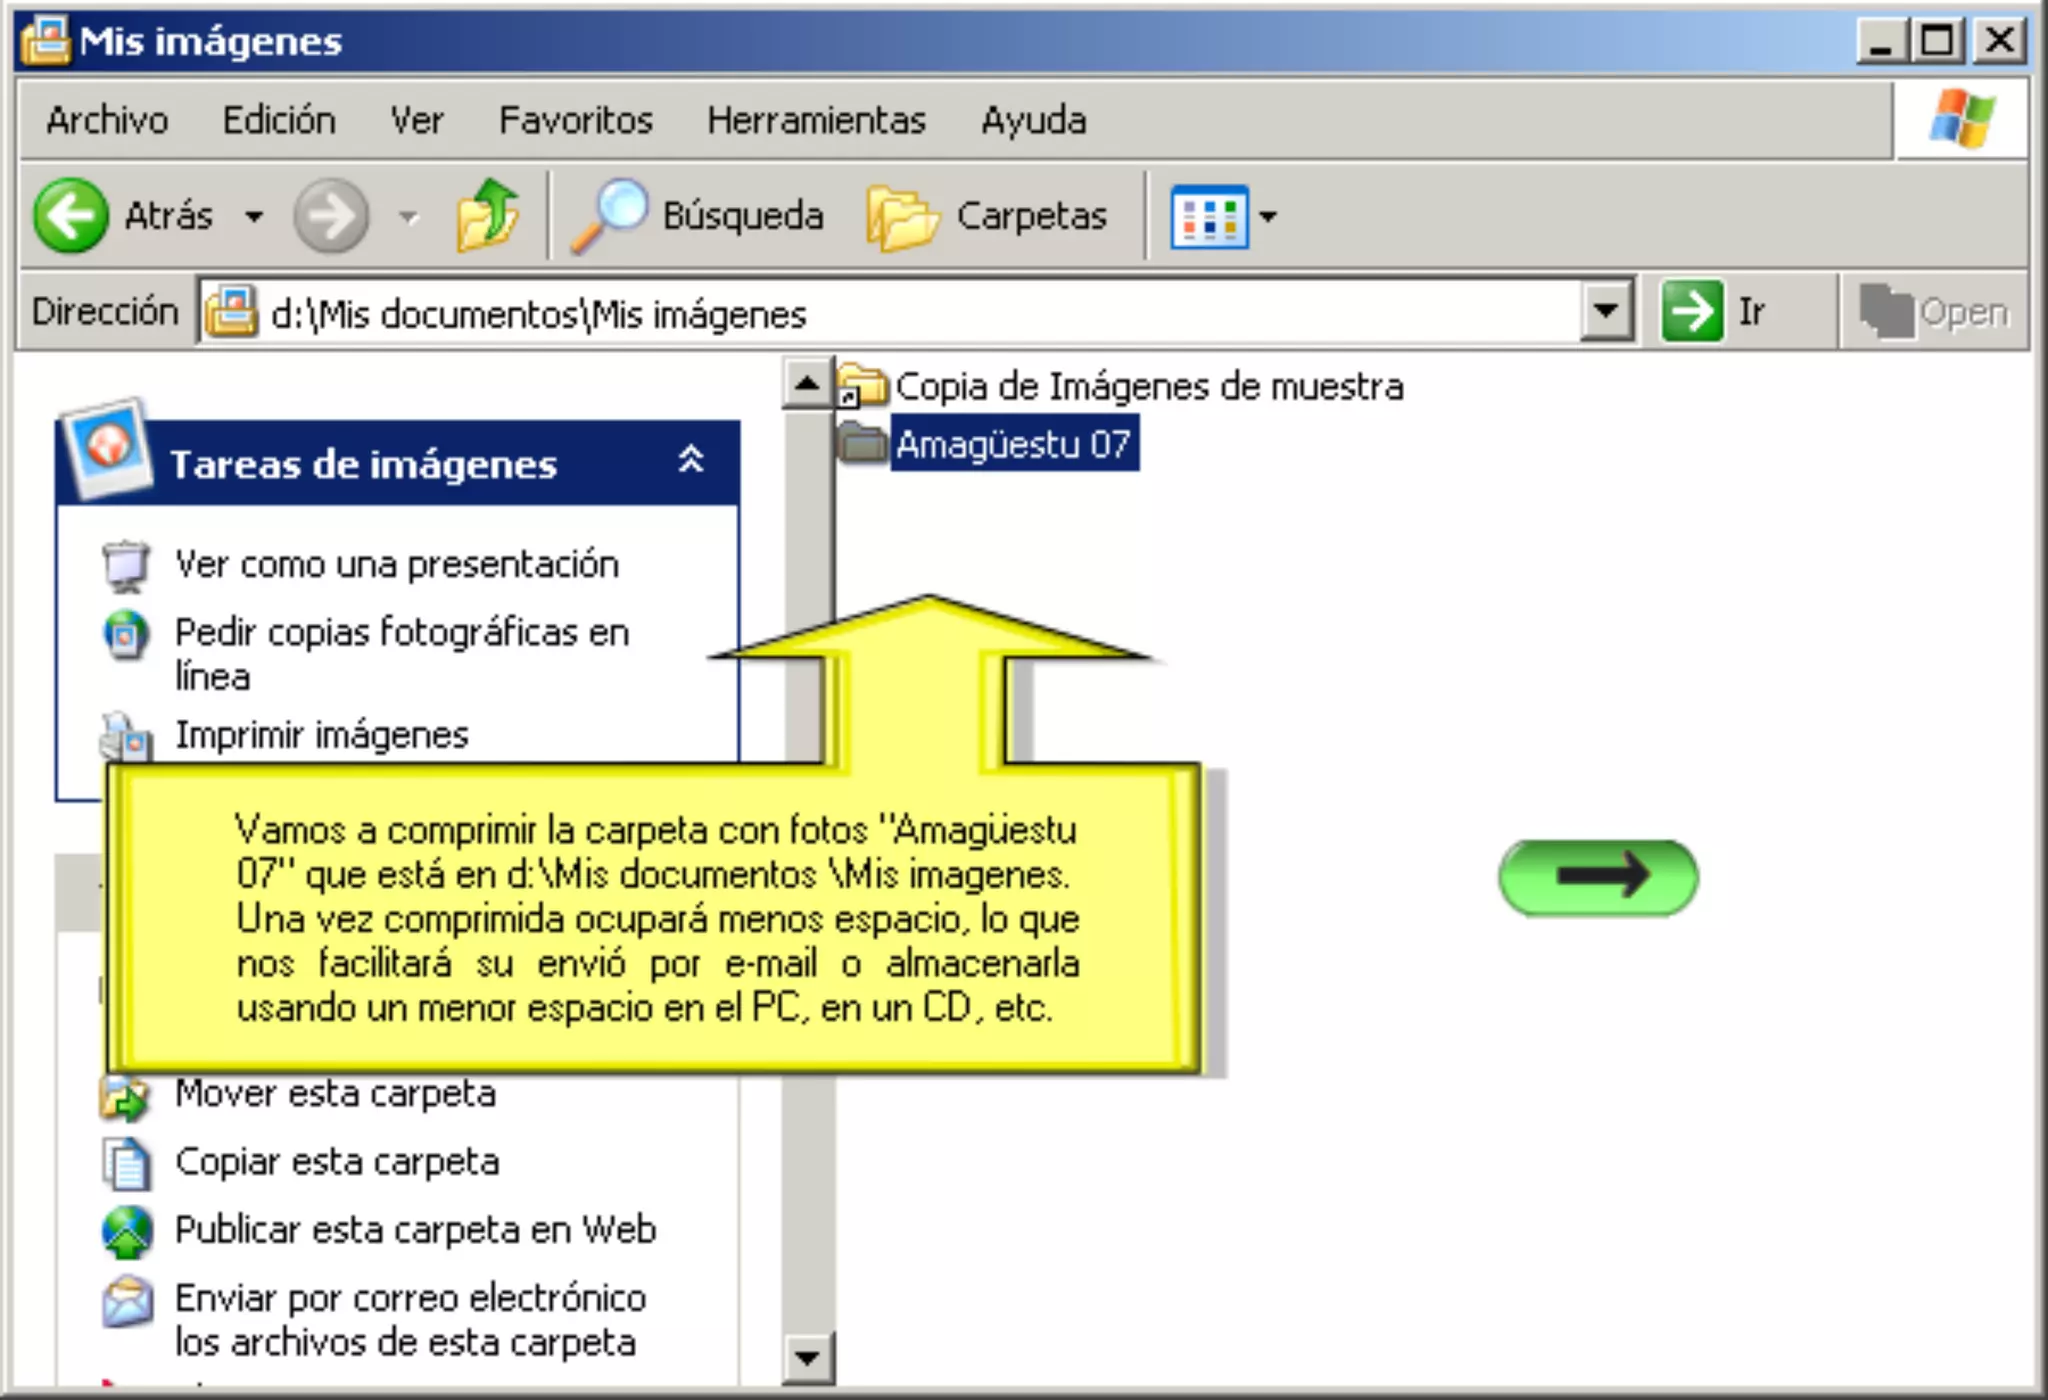
Task: Click the Views grid icon
Action: click(x=1208, y=216)
